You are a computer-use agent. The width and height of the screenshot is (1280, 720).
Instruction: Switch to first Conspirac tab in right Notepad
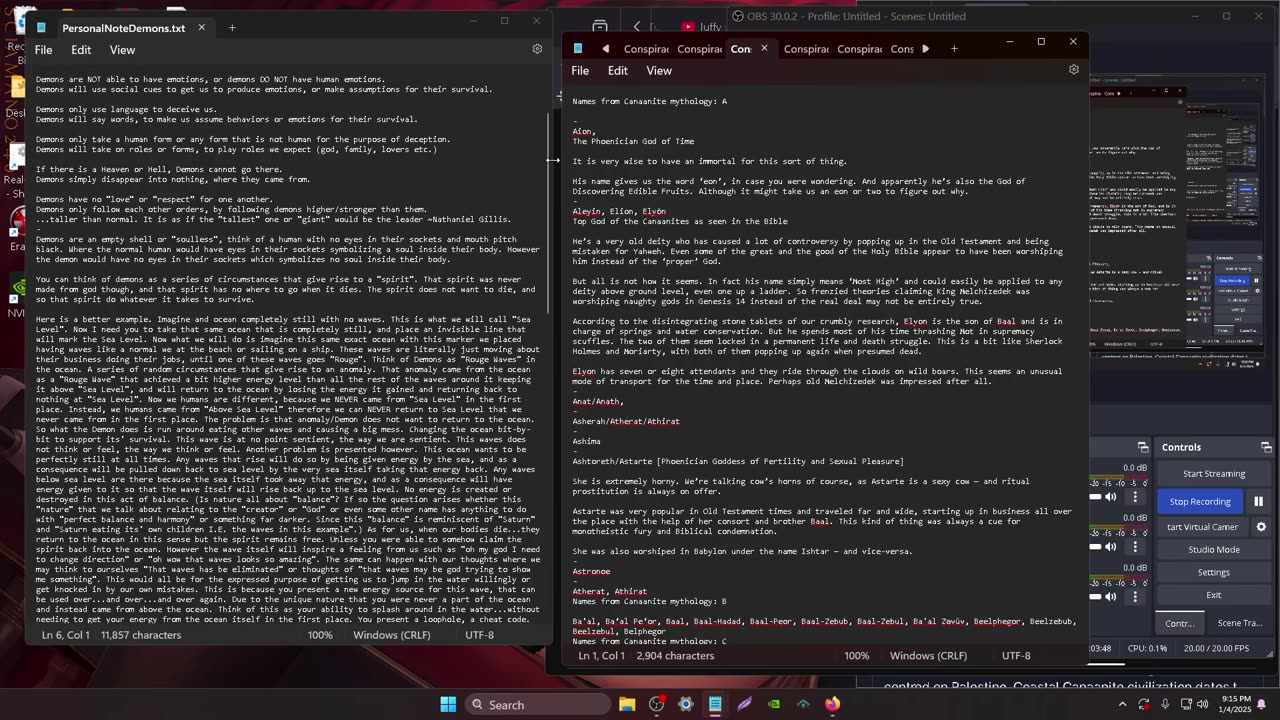[x=646, y=49]
